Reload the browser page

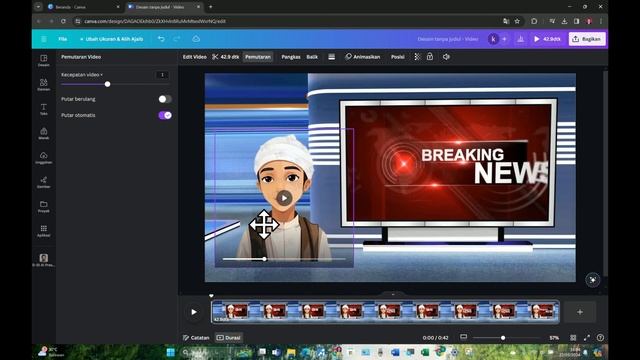coord(63,21)
